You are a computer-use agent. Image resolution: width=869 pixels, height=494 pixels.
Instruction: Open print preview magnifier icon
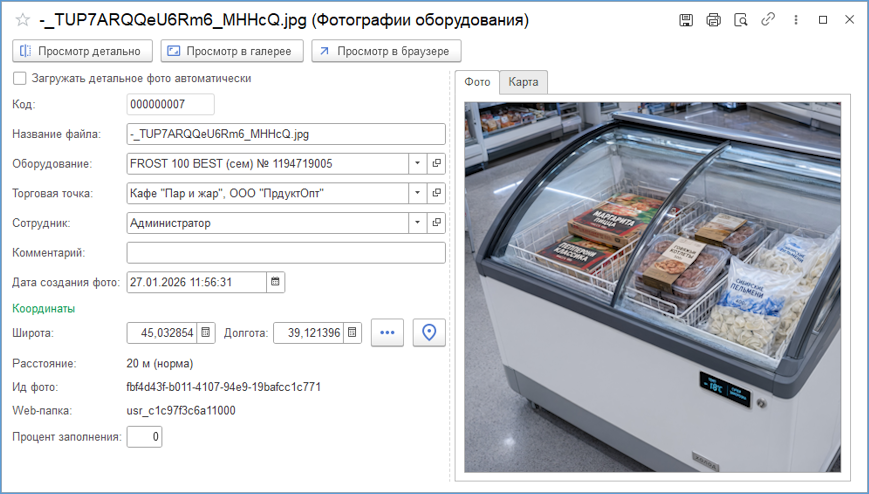[740, 21]
